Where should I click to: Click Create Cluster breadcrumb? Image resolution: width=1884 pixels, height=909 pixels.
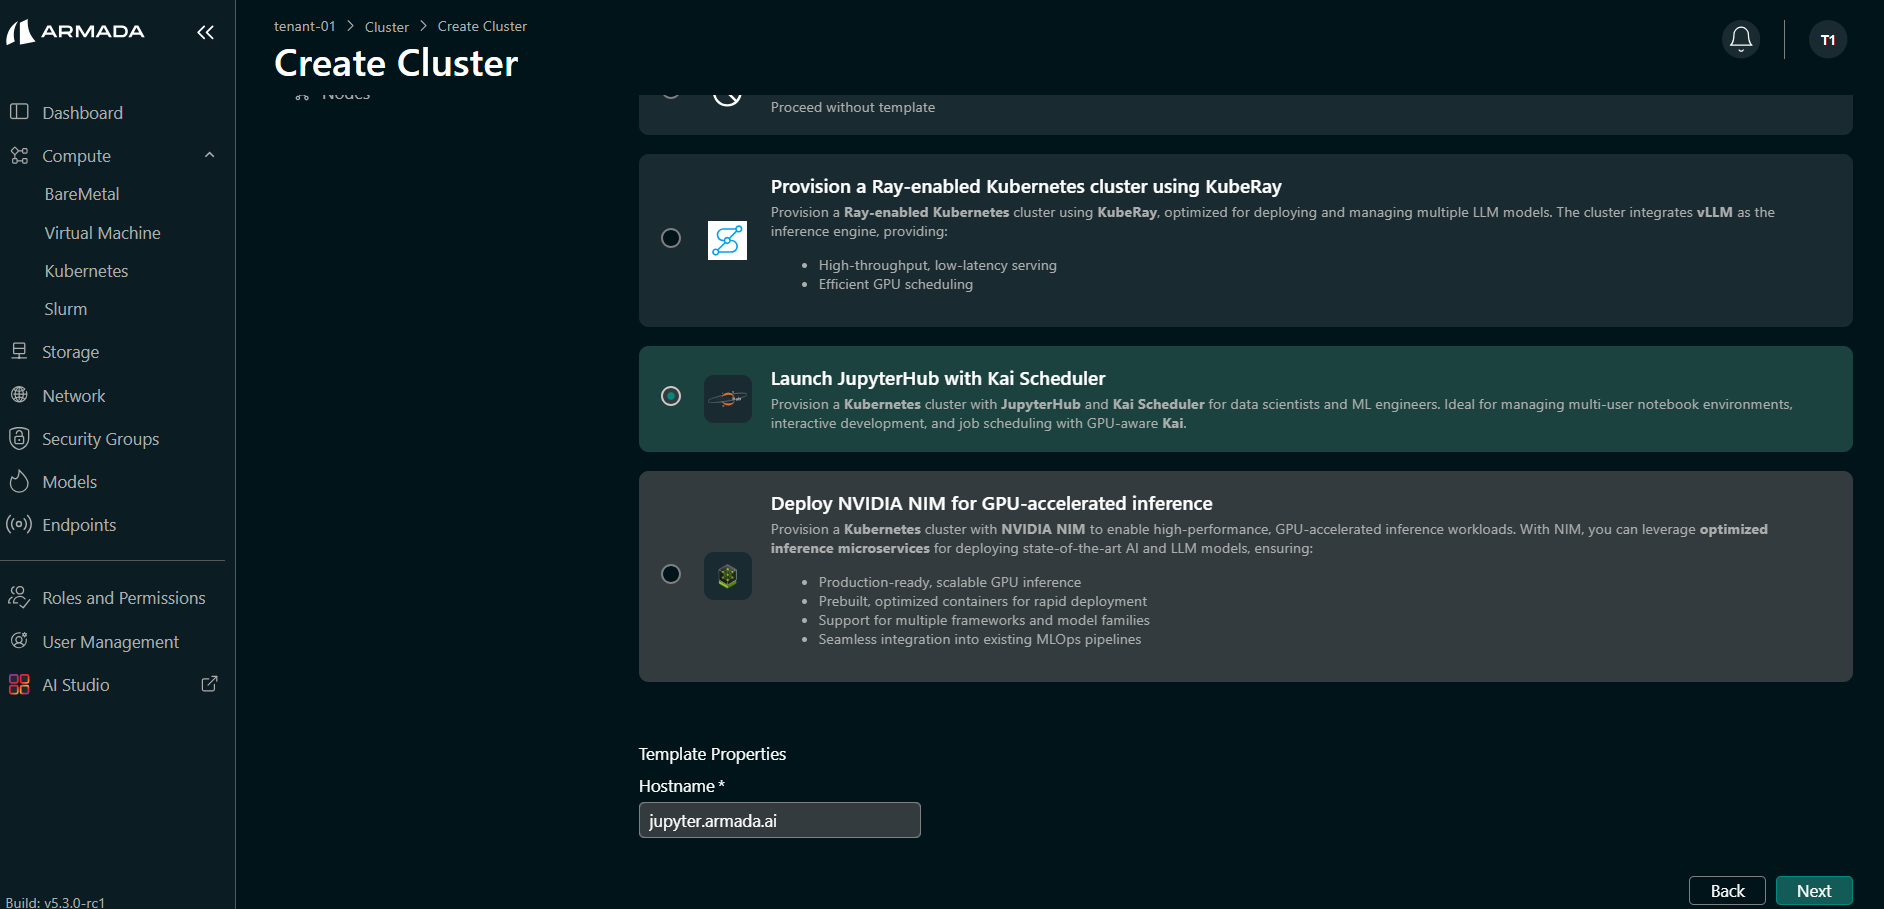coord(482,26)
